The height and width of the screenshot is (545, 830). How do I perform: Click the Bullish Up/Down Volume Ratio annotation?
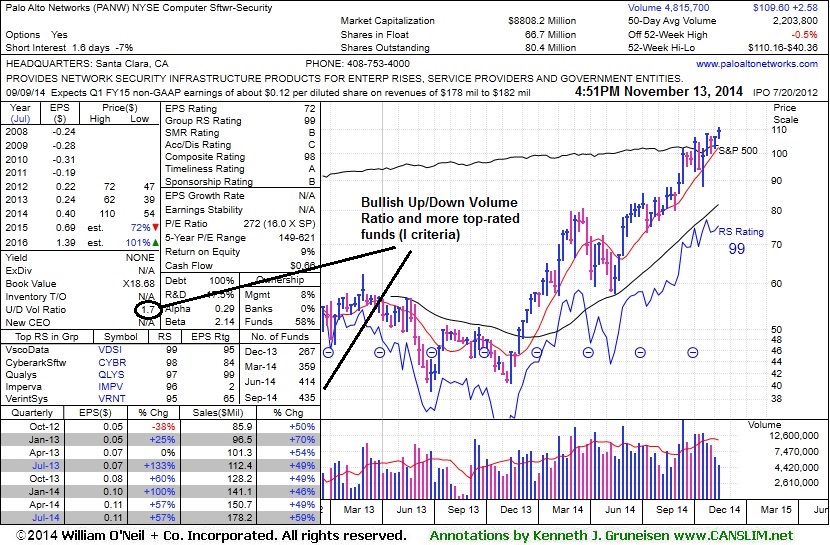click(x=440, y=218)
